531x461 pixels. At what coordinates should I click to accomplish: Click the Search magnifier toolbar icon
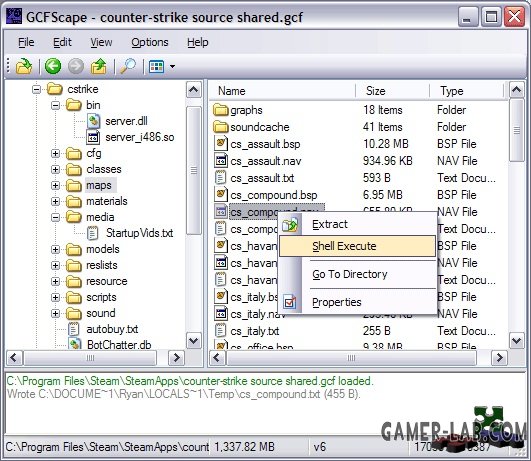[128, 66]
